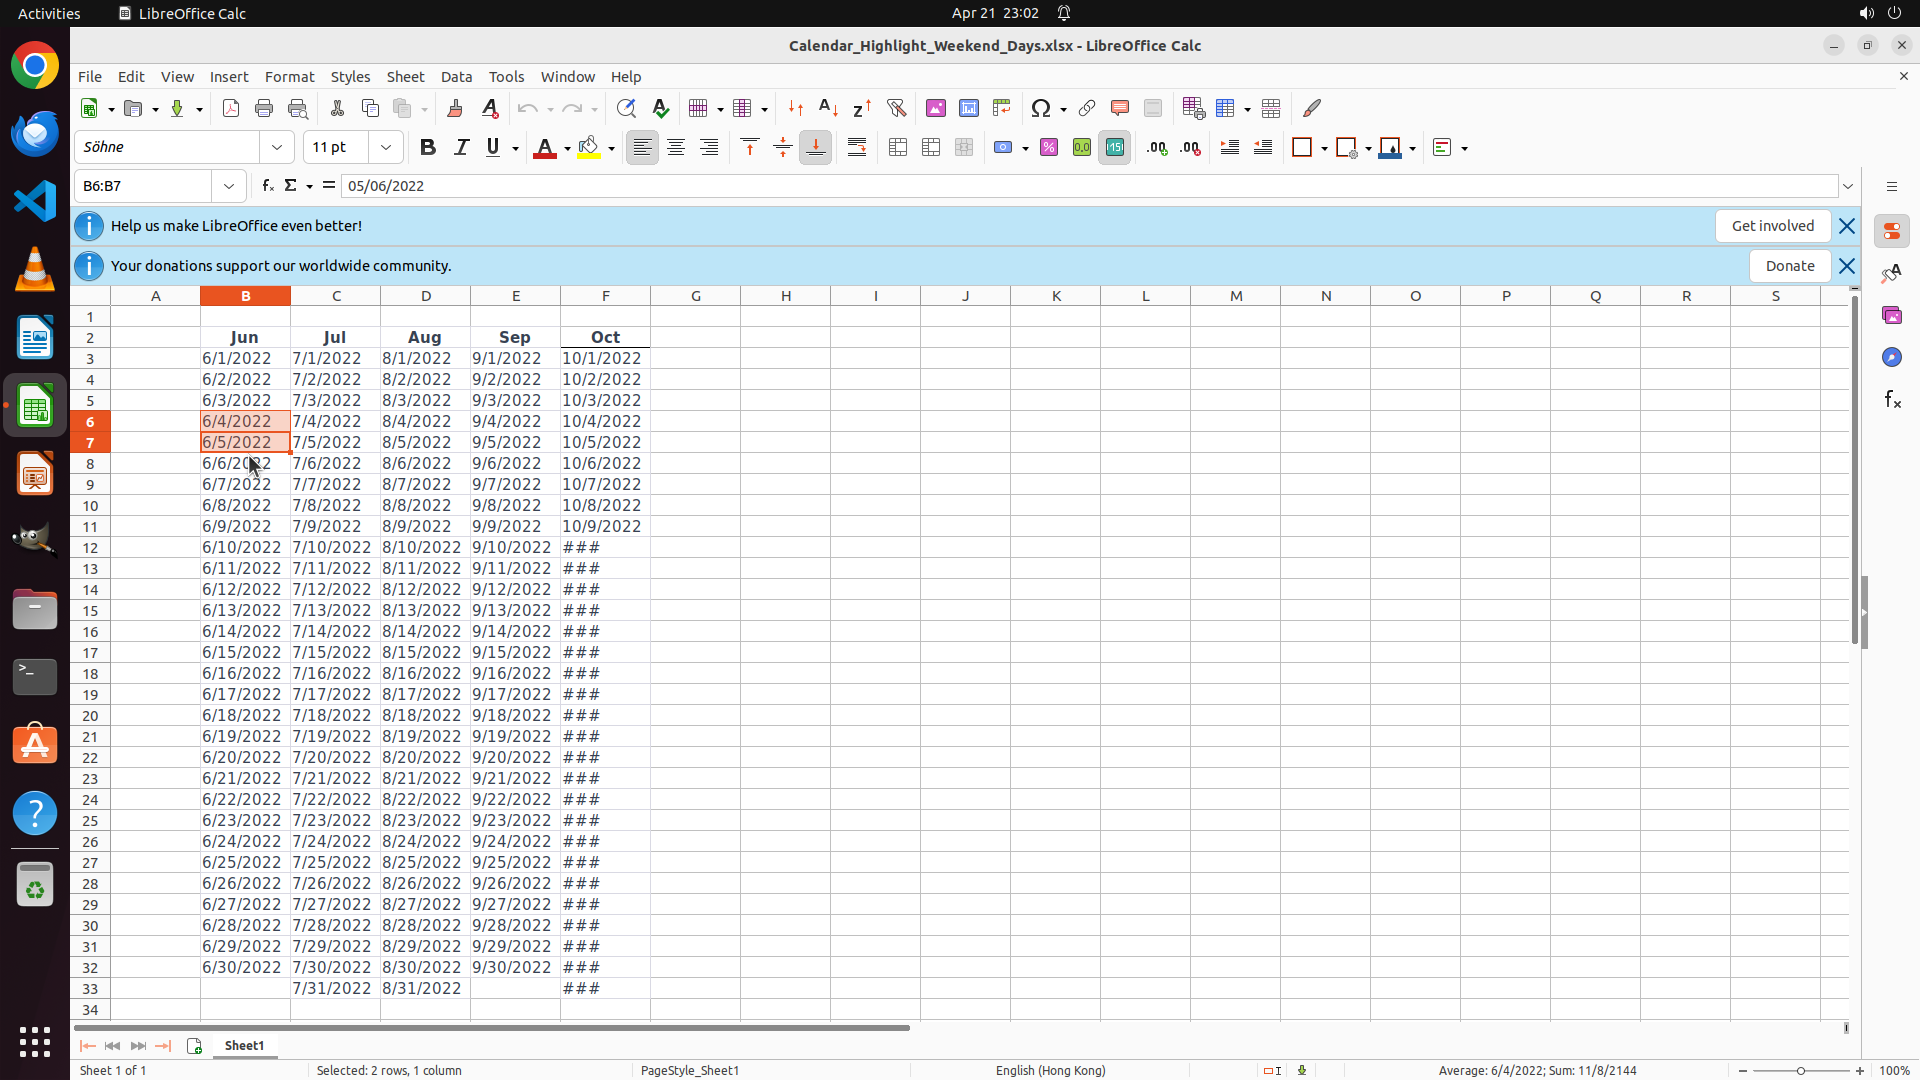Format selection as percent
Viewport: 1920px width, 1080px height.
point(1049,148)
